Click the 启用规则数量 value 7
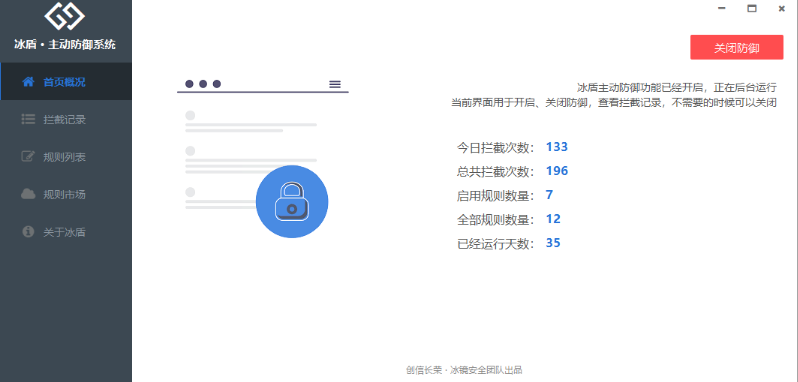Screen dimensions: 798x382 (x=549, y=195)
